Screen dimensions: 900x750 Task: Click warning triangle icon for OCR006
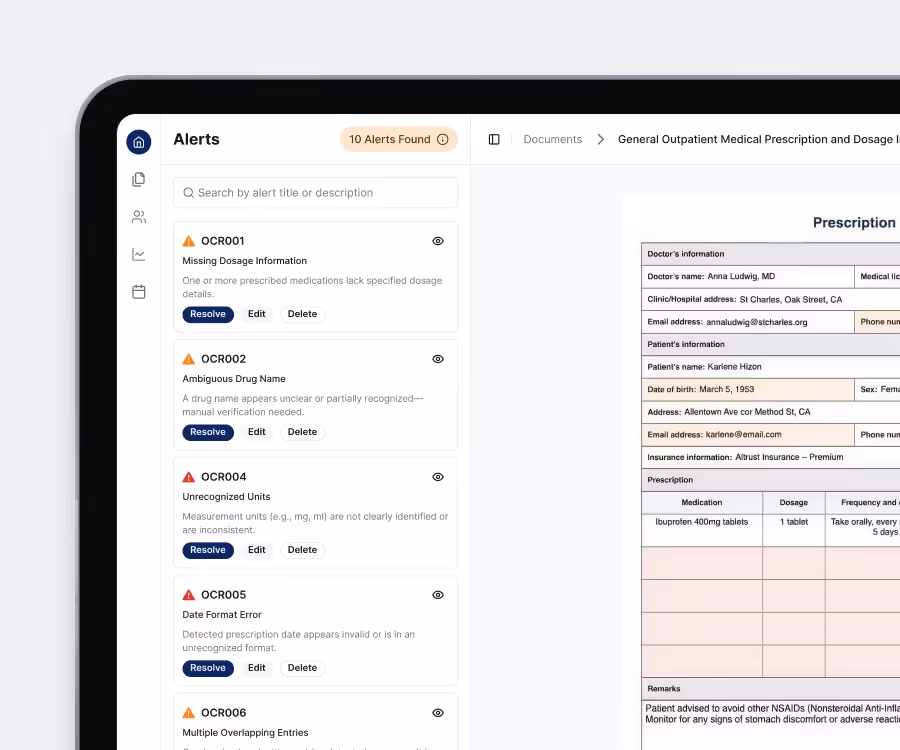point(188,713)
